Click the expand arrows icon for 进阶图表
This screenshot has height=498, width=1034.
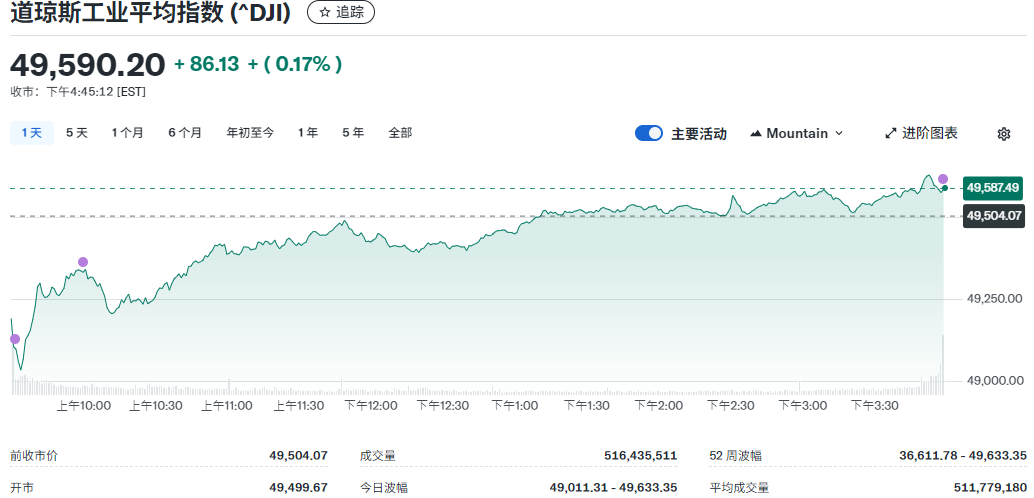890,134
